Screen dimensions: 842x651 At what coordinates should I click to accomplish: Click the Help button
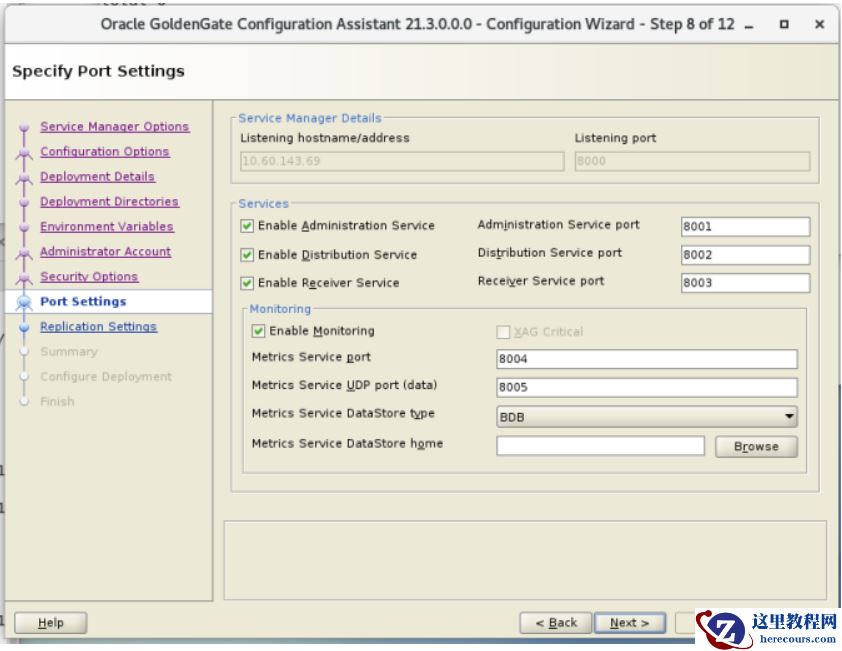click(50, 623)
